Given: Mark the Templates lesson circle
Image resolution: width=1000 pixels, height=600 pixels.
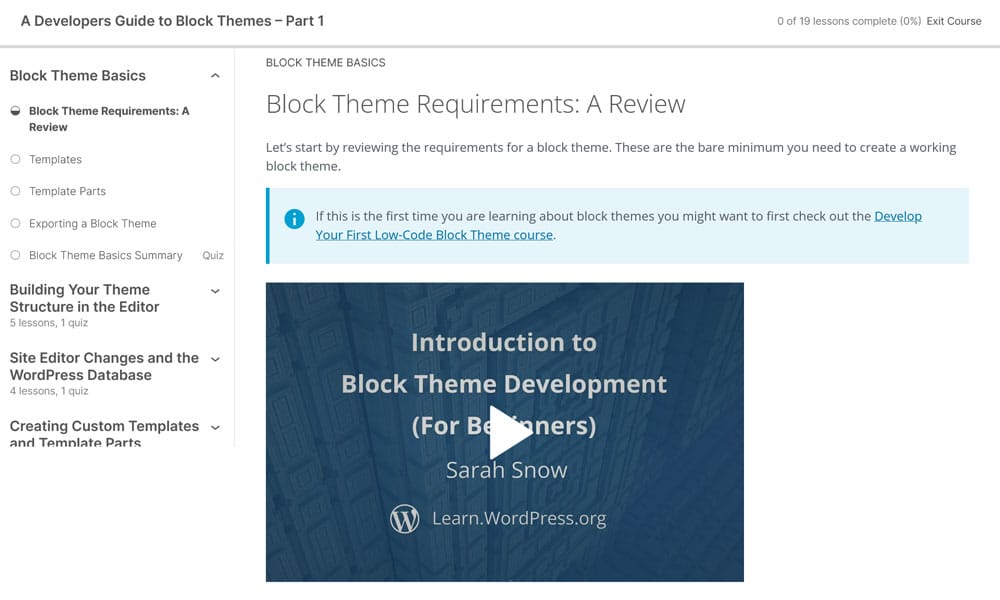Looking at the screenshot, I should coord(15,159).
